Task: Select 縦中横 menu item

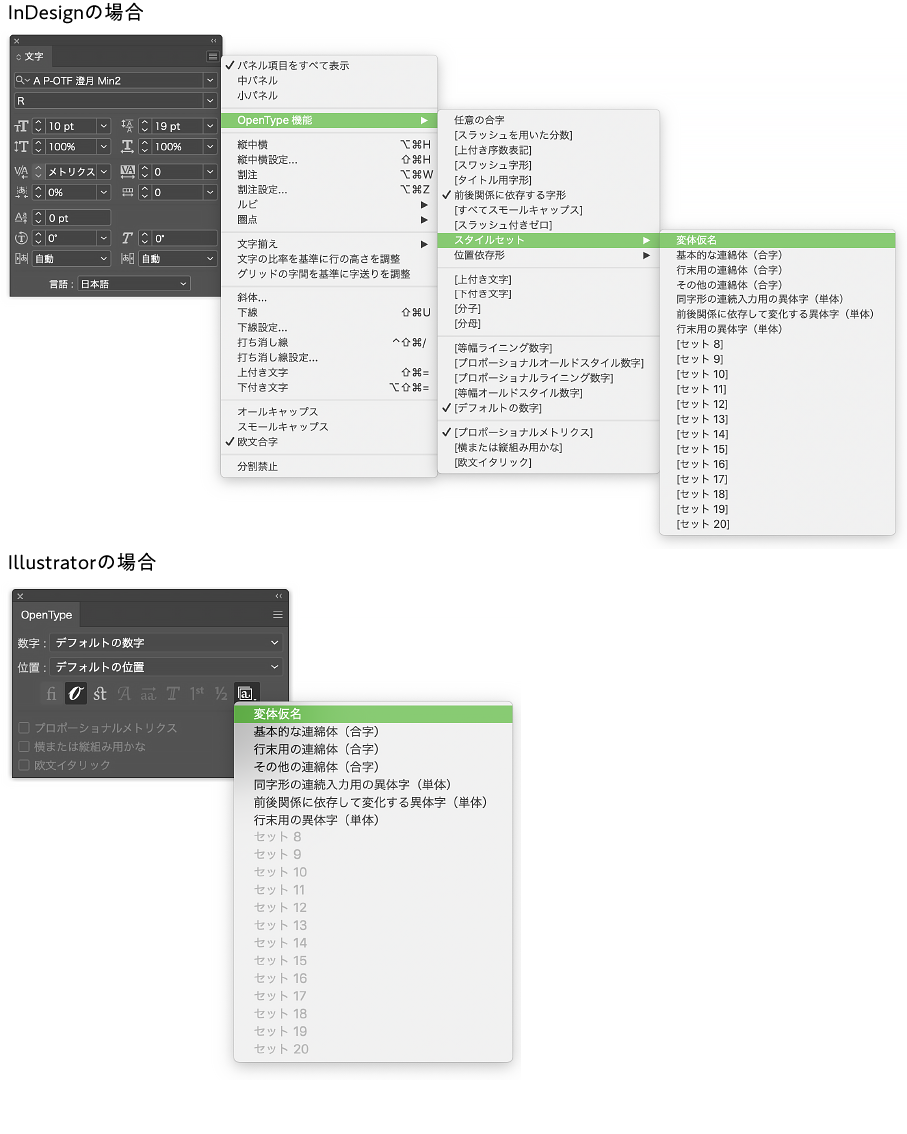Action: click(328, 145)
